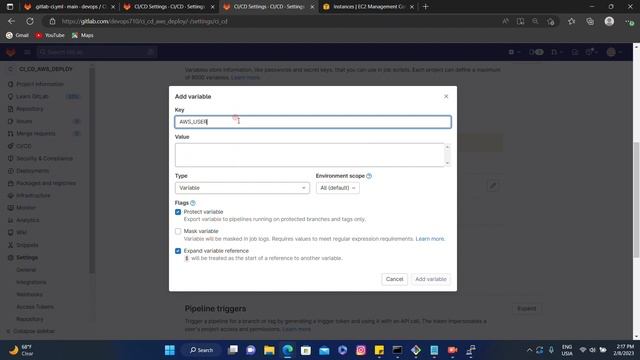Viewport: 640px width, 360px height.
Task: Open the immersive reader icon
Action: (x=520, y=21)
